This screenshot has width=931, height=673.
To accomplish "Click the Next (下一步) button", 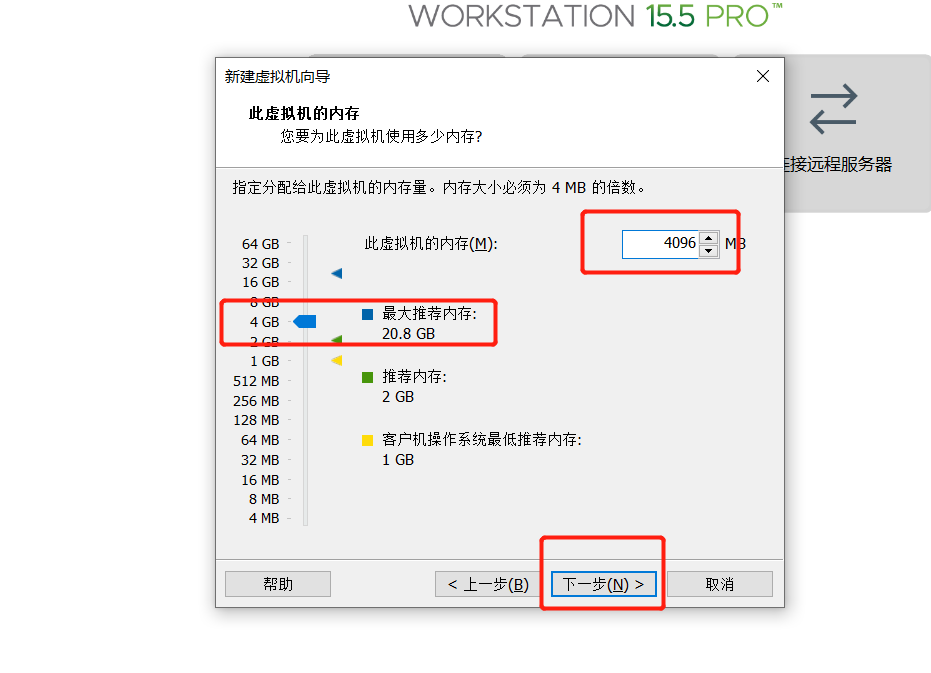I will [x=603, y=584].
